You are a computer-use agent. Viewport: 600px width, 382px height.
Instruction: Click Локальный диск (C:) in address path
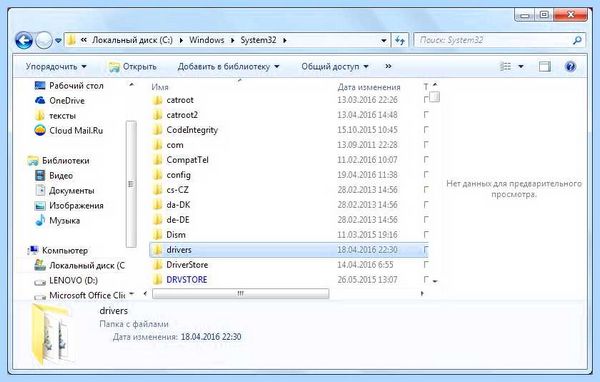pos(132,40)
